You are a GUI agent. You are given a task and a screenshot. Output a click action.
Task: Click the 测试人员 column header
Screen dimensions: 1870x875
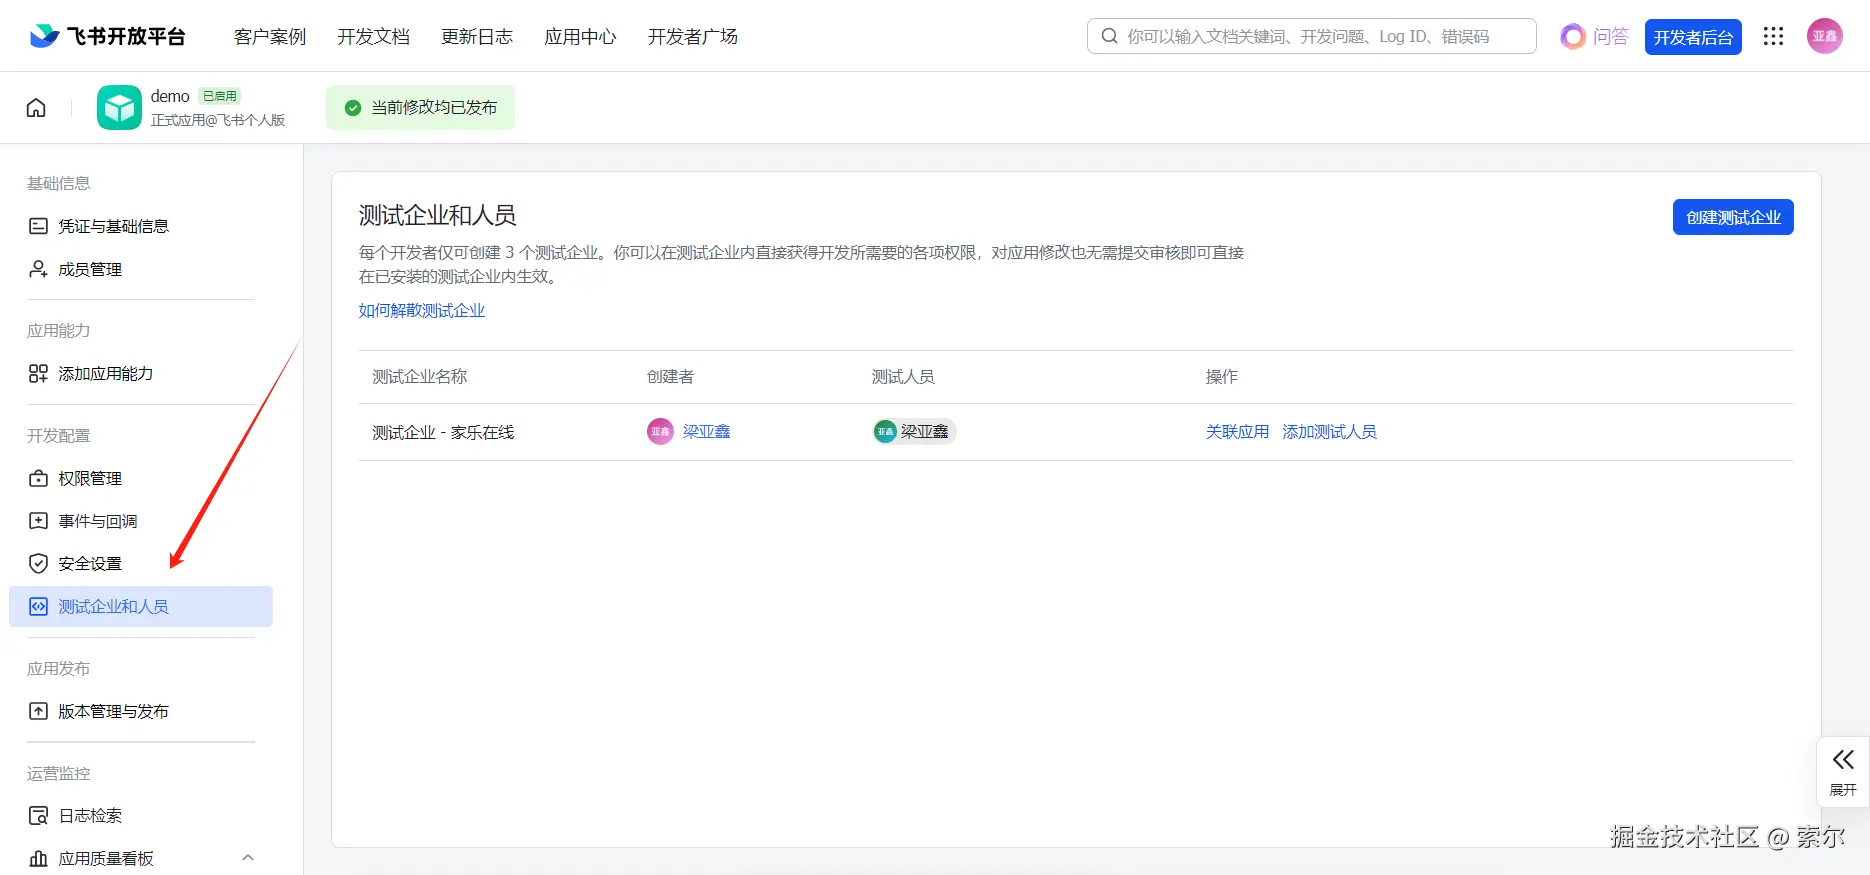coord(903,376)
